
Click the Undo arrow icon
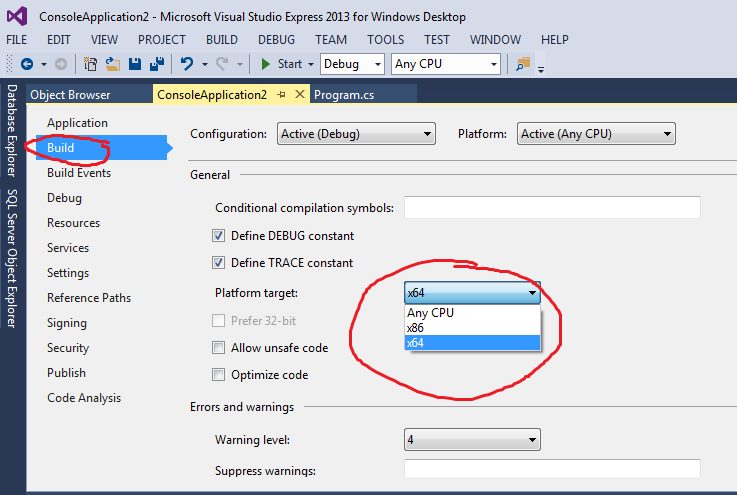point(185,64)
